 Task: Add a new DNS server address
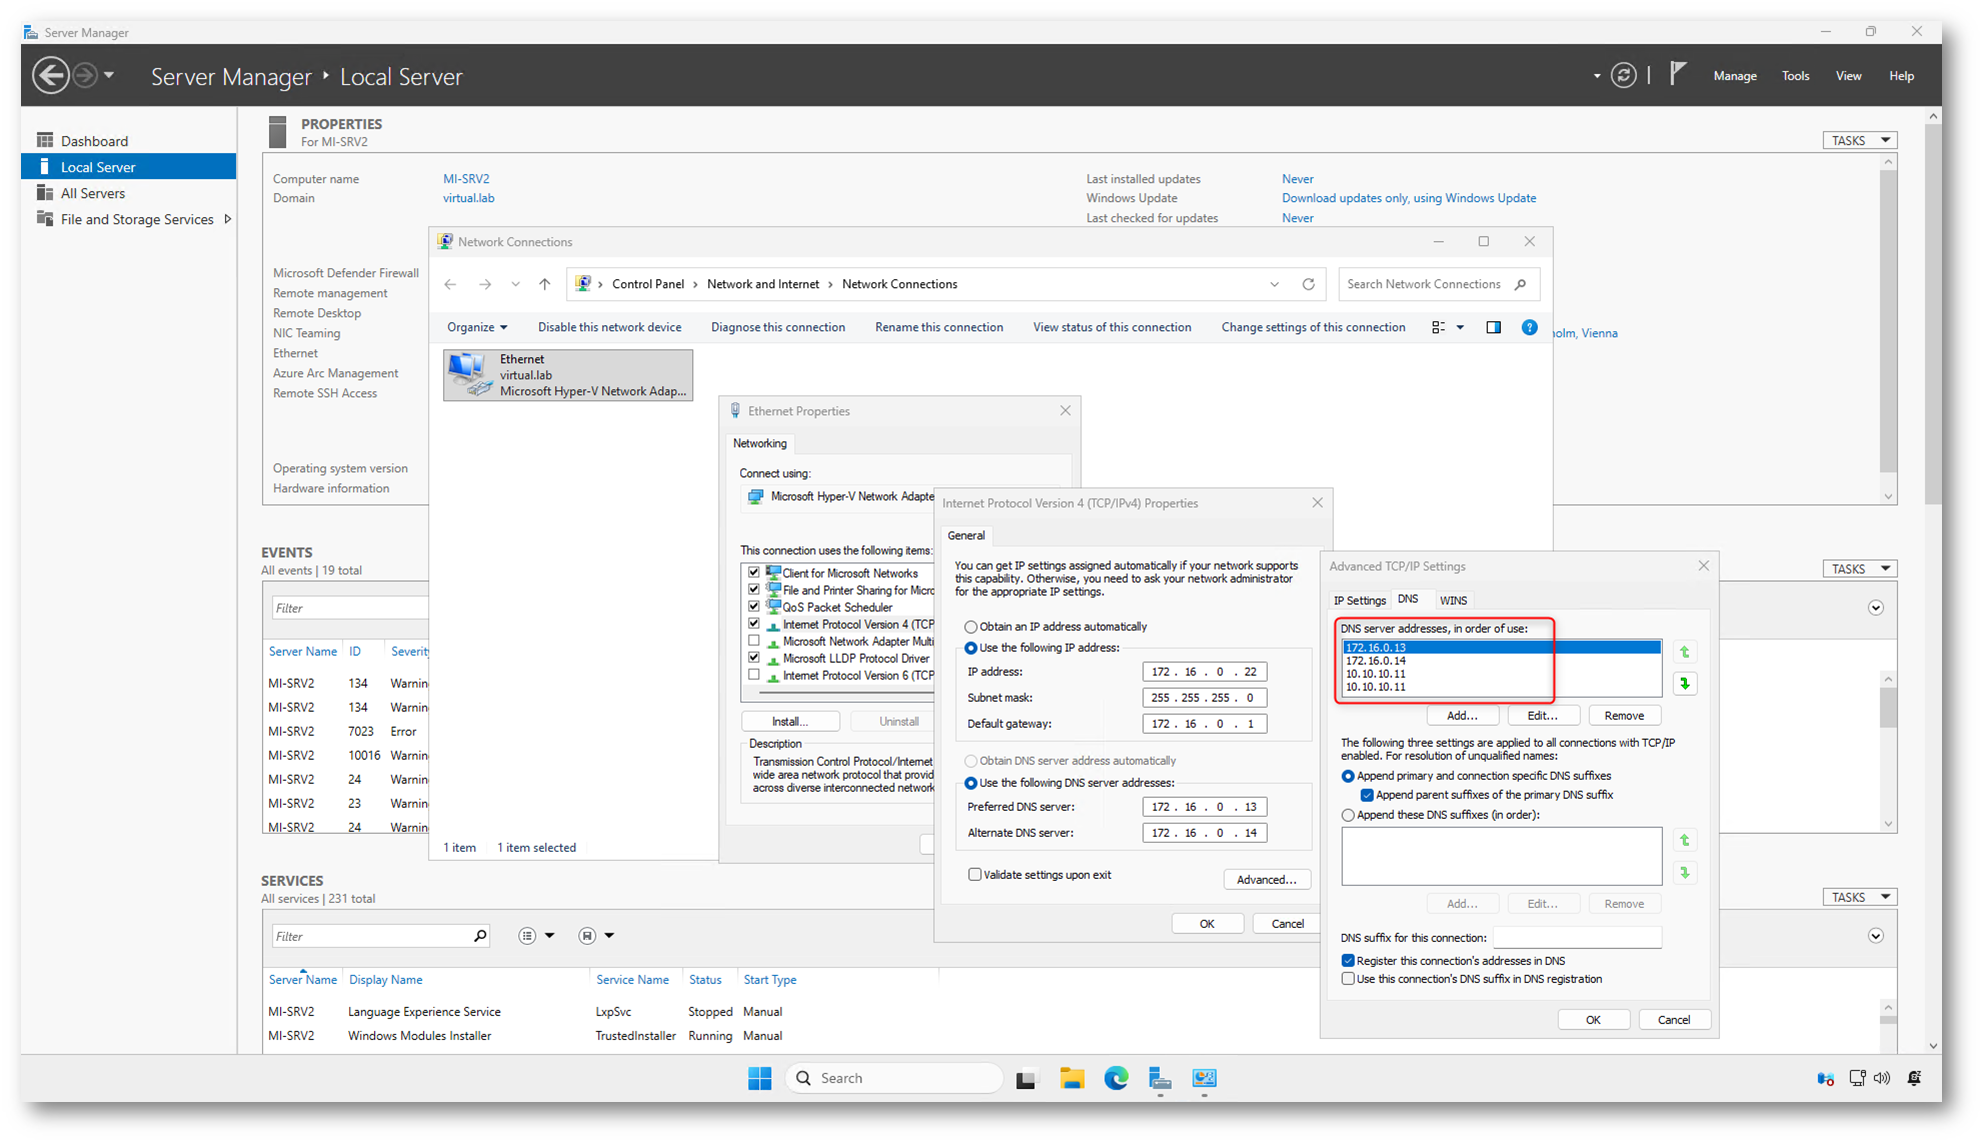click(x=1462, y=716)
